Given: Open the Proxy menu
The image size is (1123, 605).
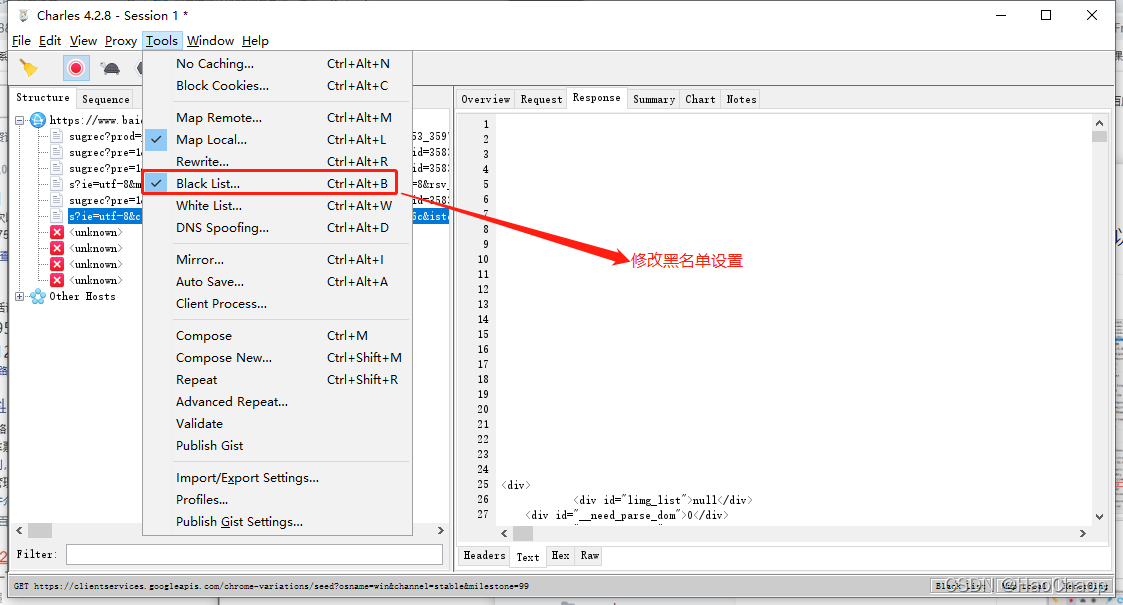Looking at the screenshot, I should coord(120,41).
